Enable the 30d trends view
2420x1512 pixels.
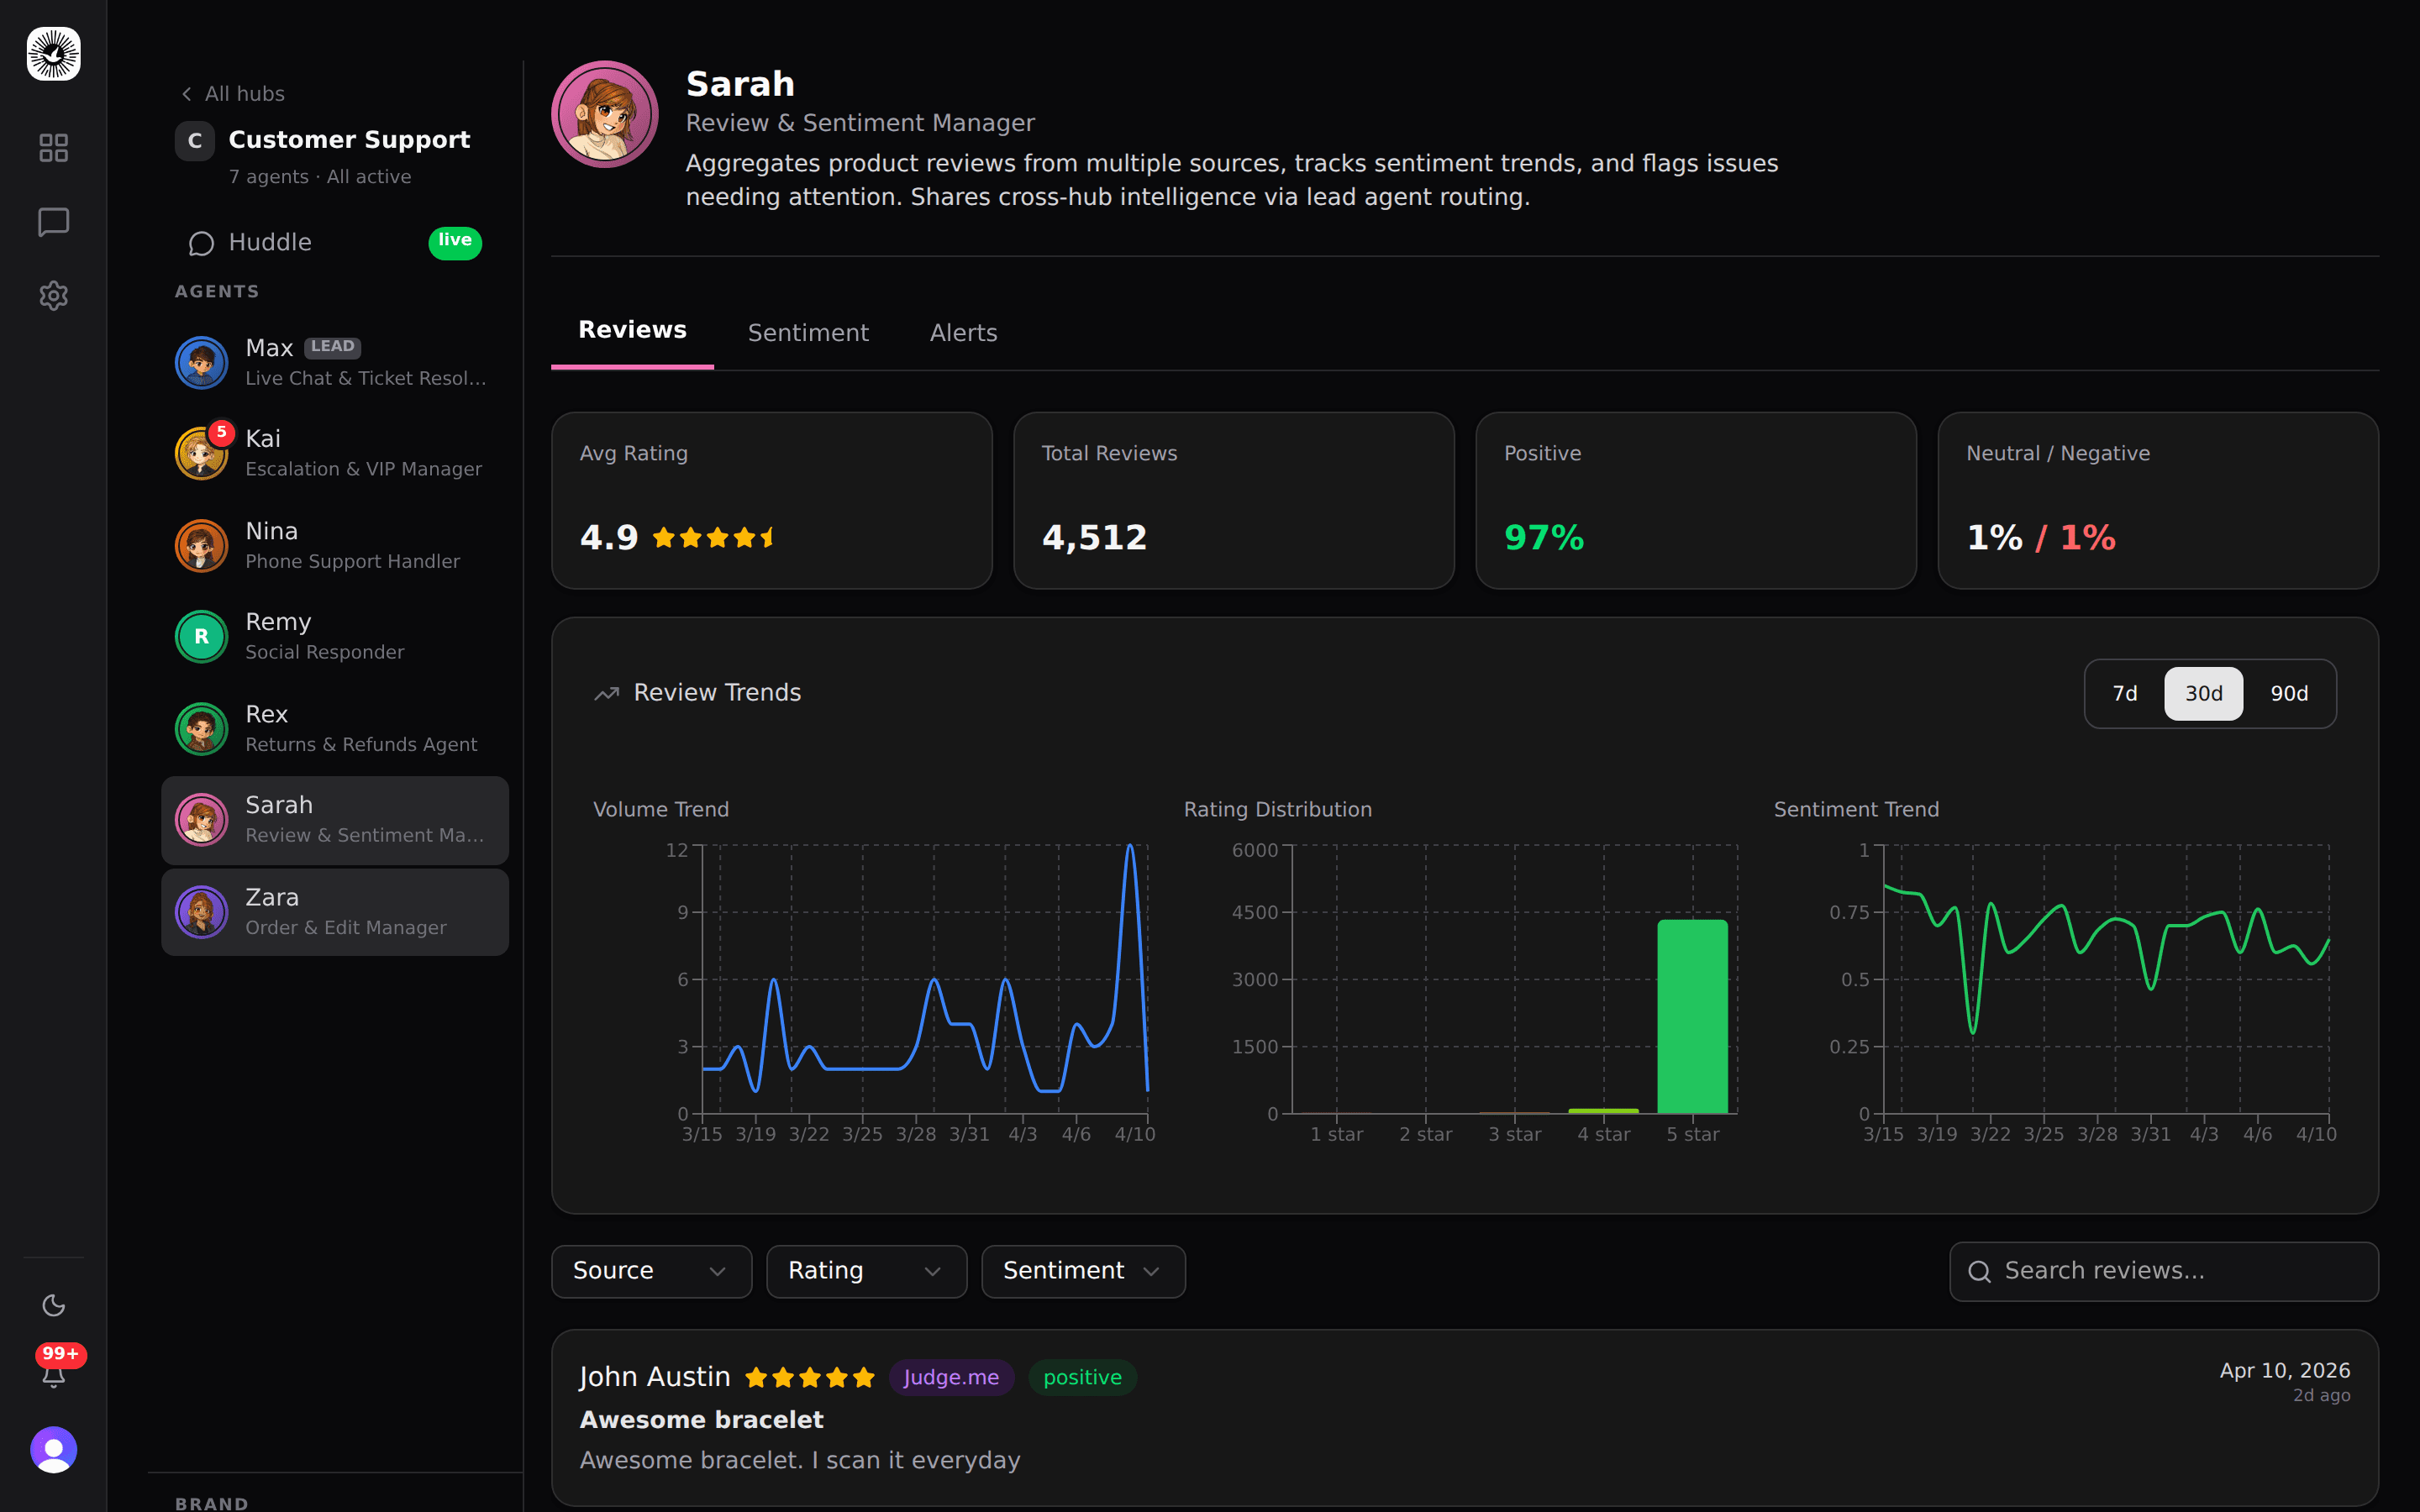point(2203,693)
